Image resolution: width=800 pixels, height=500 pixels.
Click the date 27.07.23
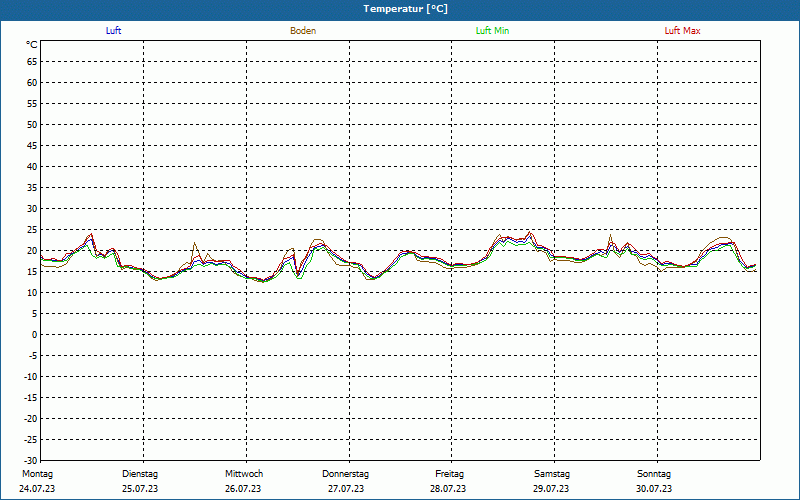pyautogui.click(x=346, y=489)
